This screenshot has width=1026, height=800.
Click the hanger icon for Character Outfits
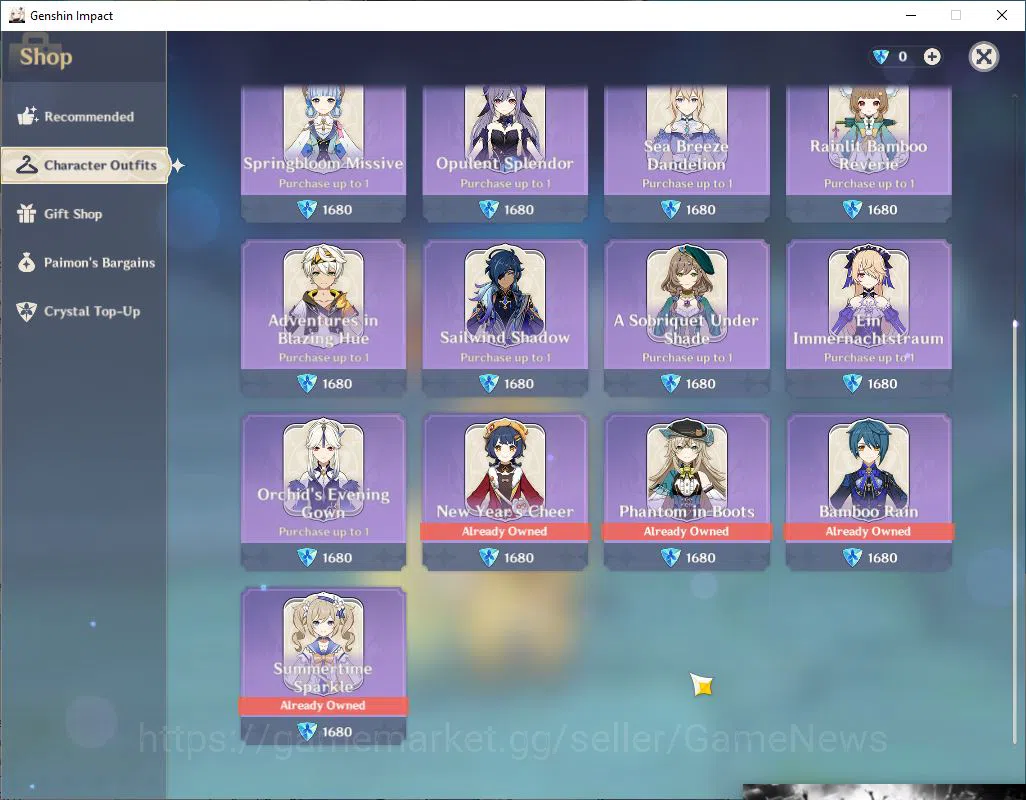27,165
